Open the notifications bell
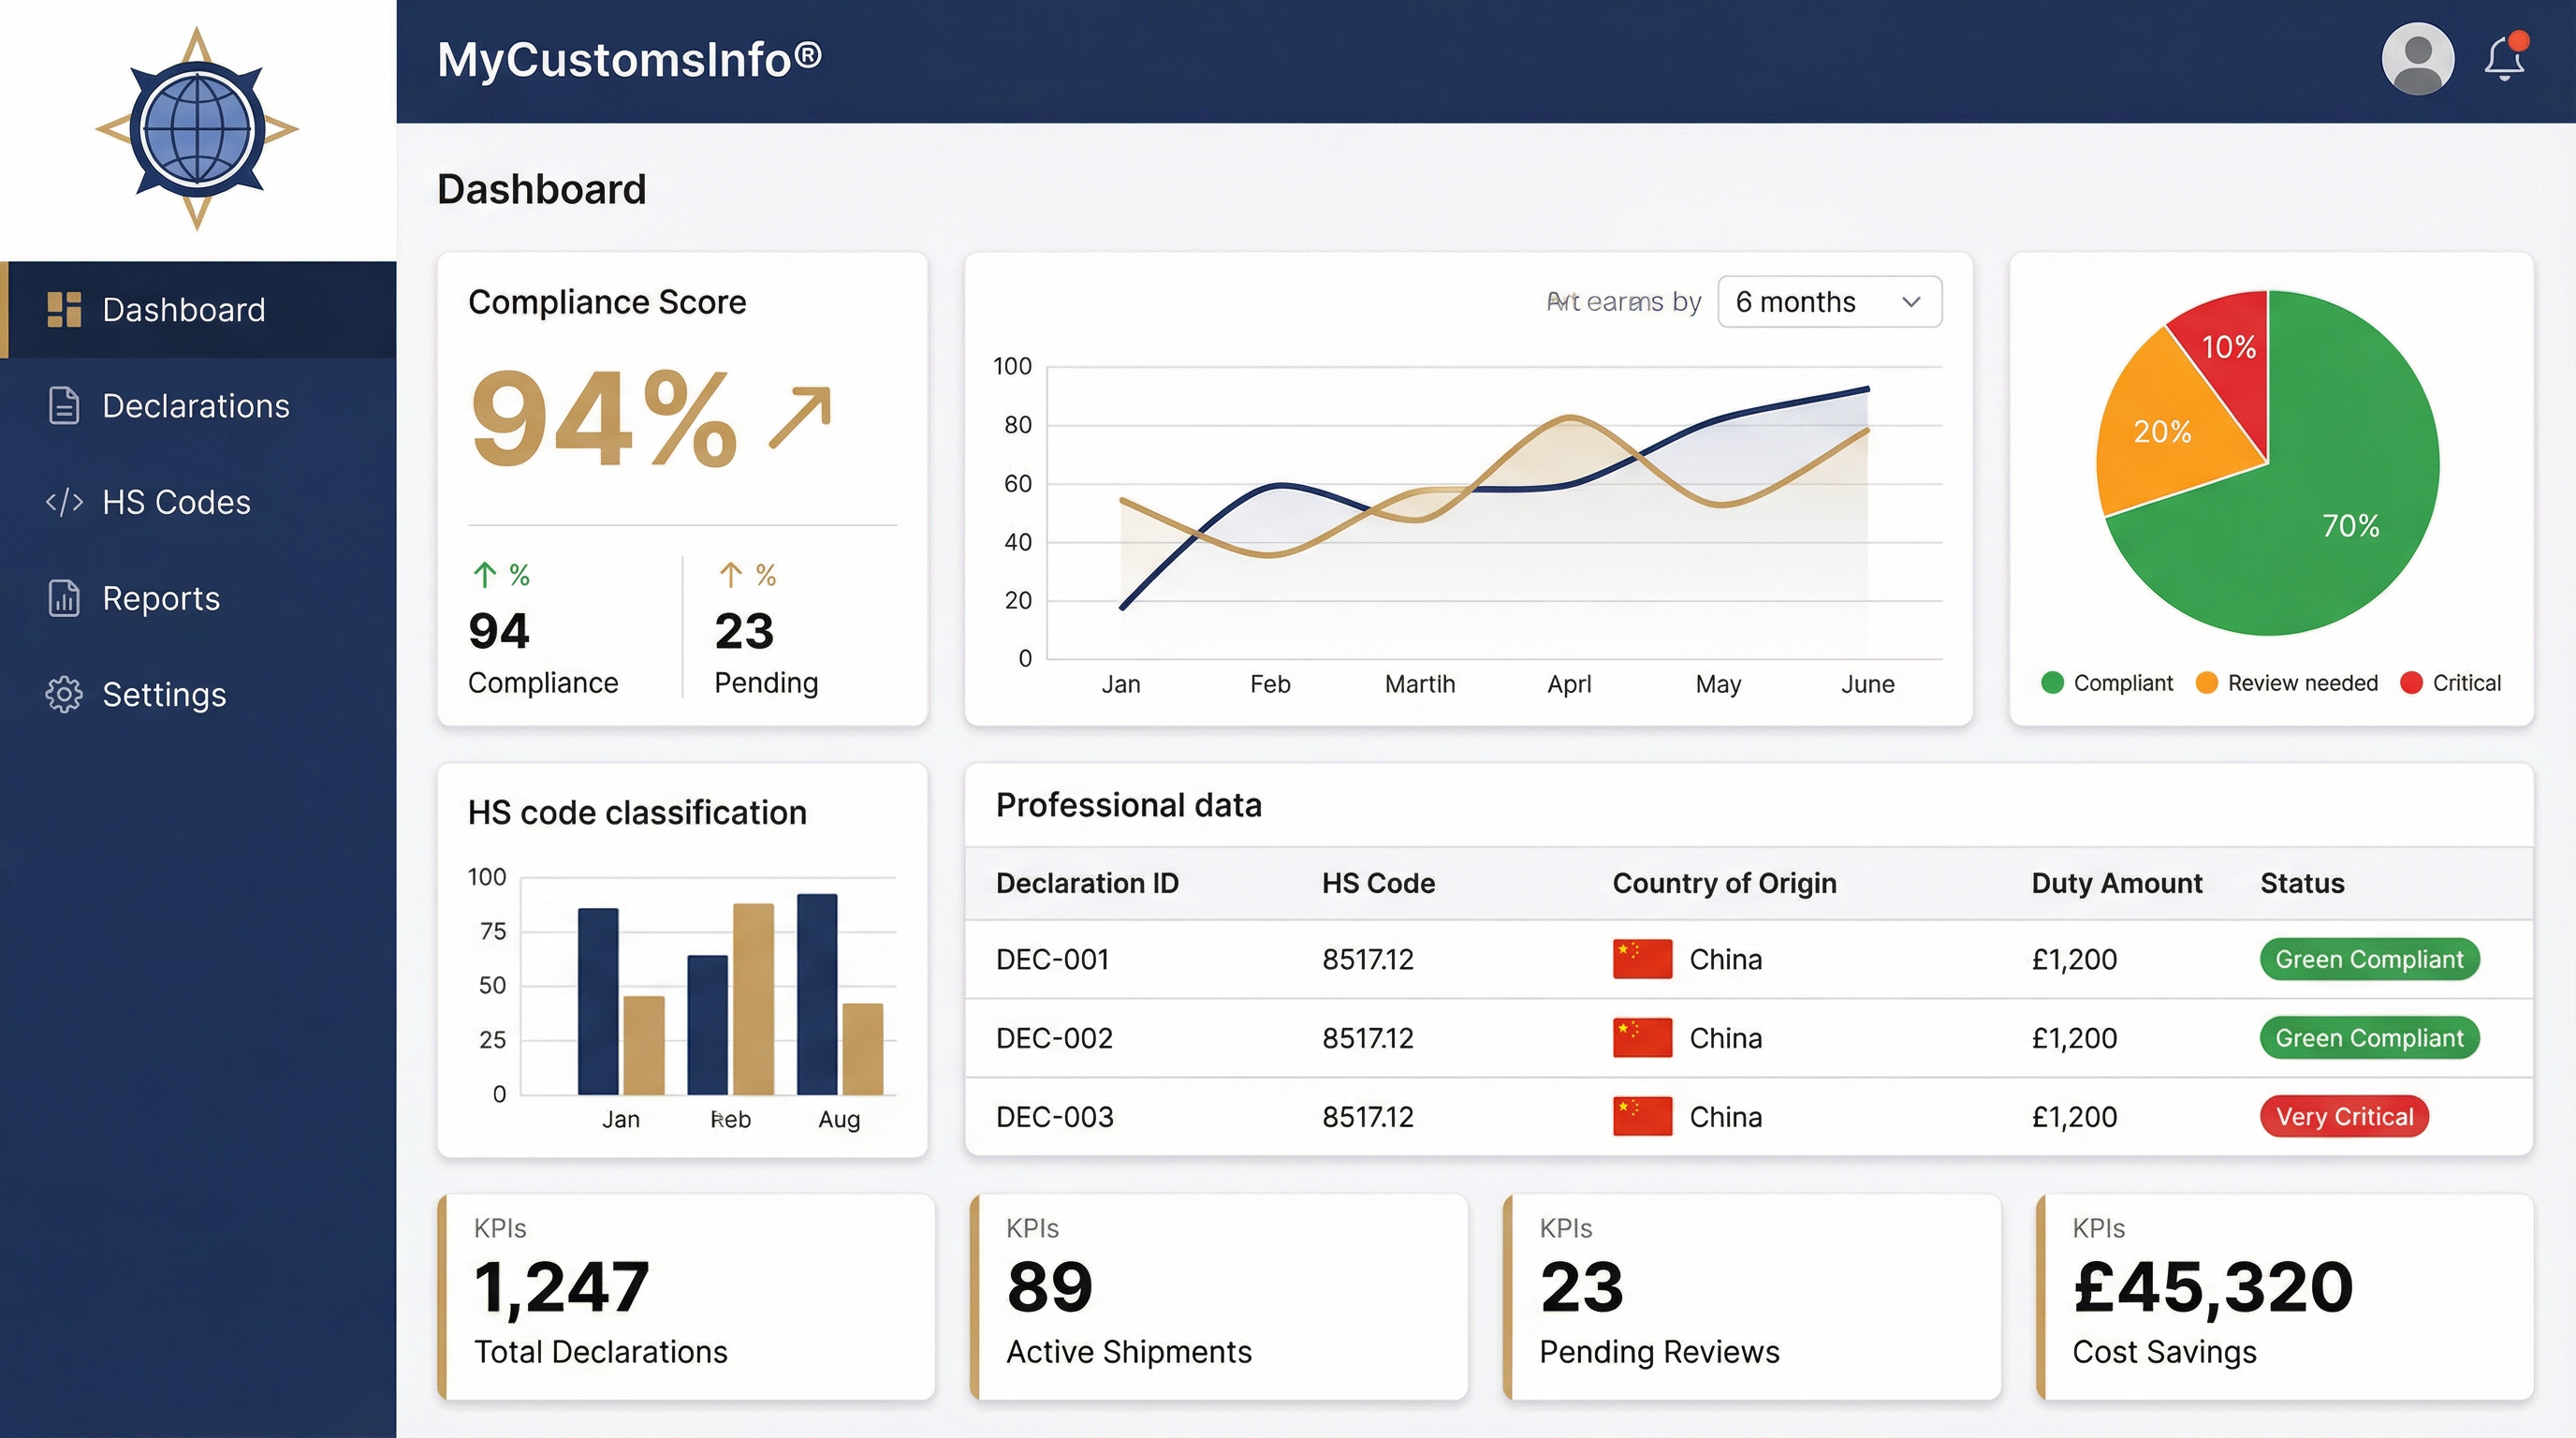The height and width of the screenshot is (1438, 2576). [2504, 61]
